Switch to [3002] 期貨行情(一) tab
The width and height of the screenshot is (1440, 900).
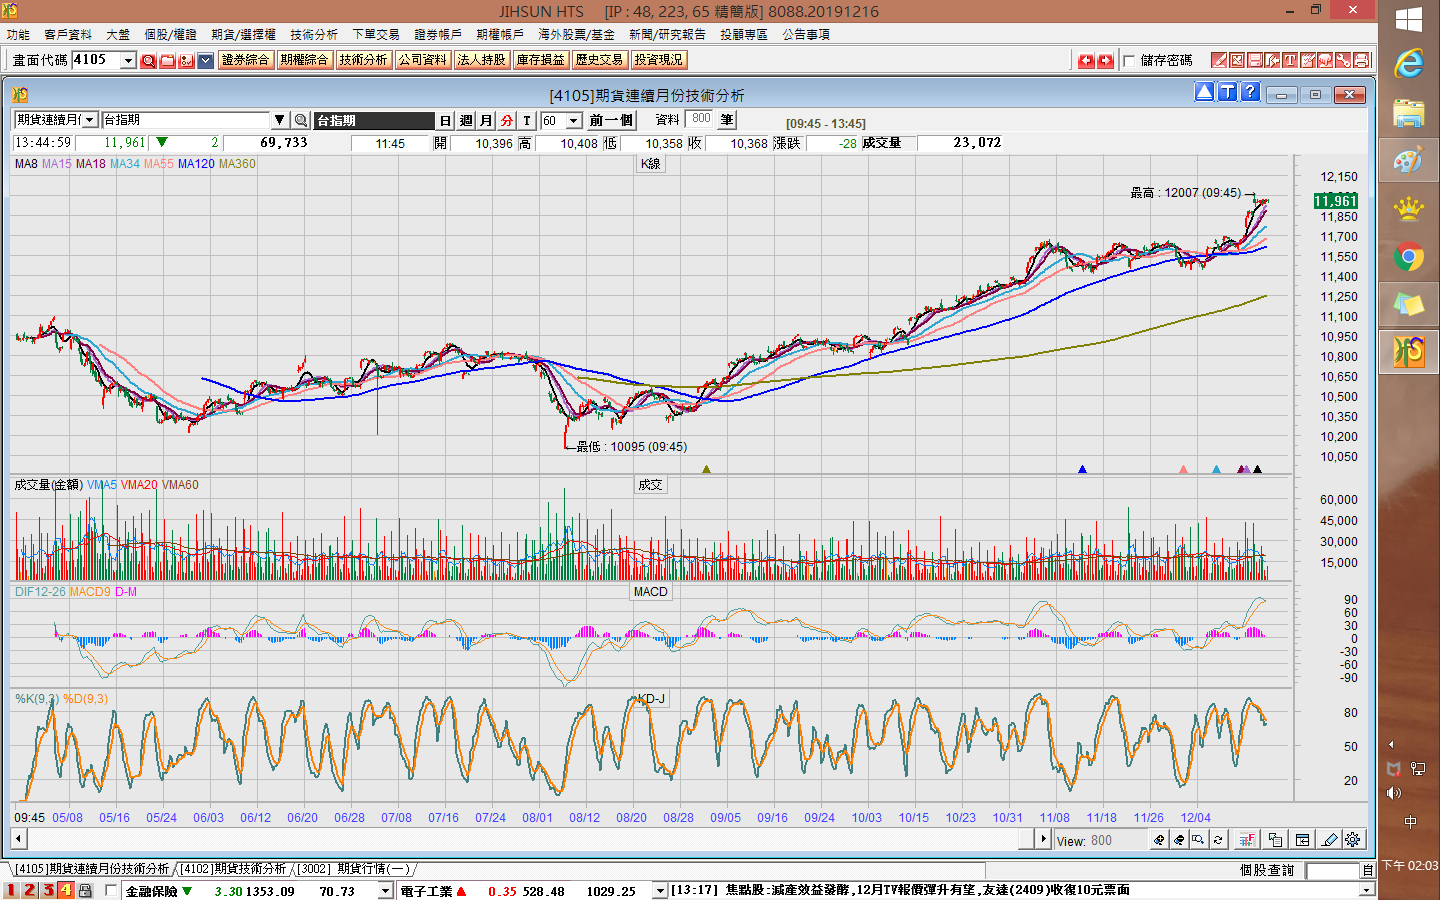(353, 869)
